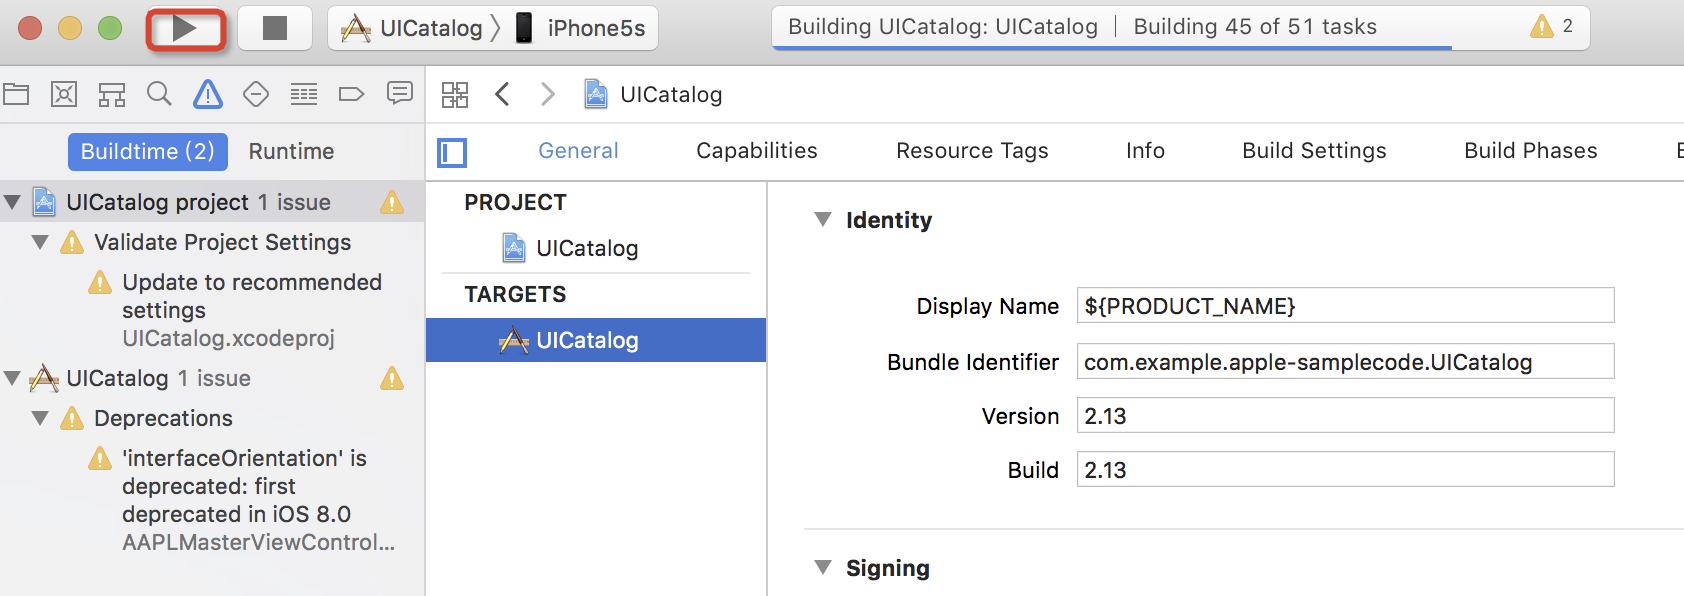Switch issue filter to Runtime
The image size is (1684, 596).
tap(291, 152)
